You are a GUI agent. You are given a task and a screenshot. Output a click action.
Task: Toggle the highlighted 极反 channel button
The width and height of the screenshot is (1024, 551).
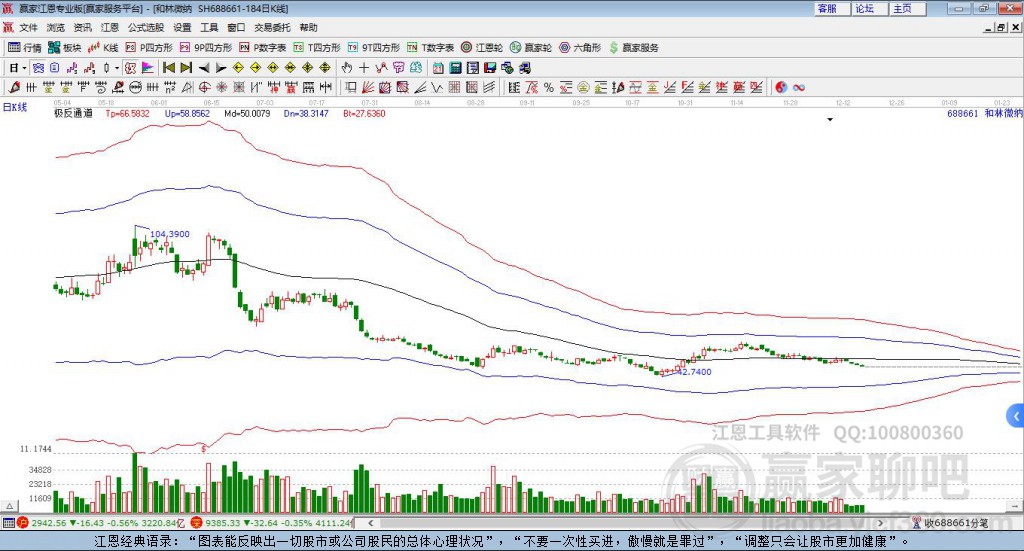click(130, 68)
